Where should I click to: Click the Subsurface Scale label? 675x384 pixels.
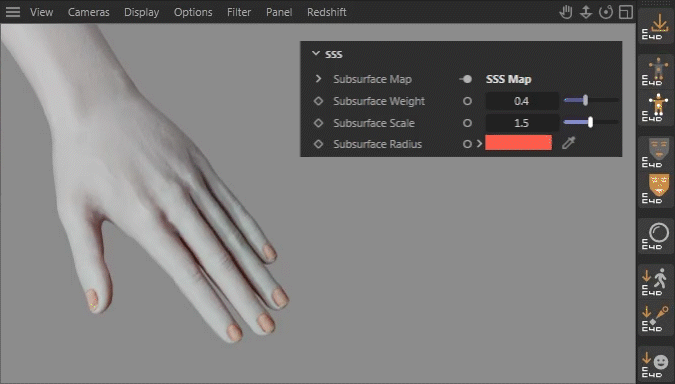point(374,123)
